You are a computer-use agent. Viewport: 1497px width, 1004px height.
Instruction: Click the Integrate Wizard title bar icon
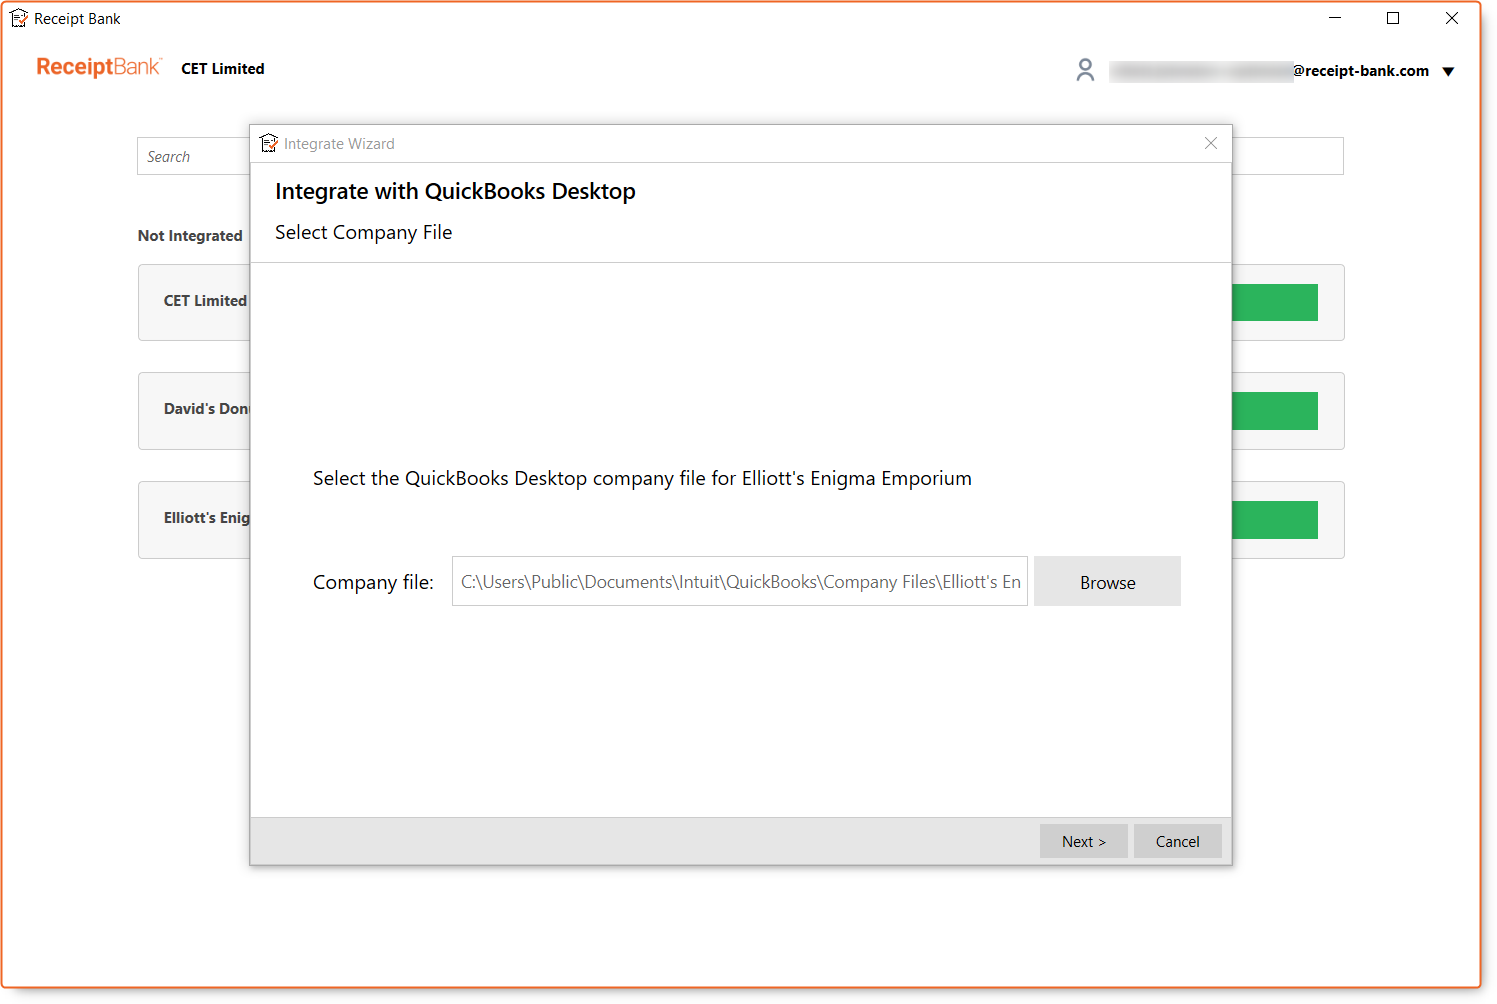click(268, 143)
